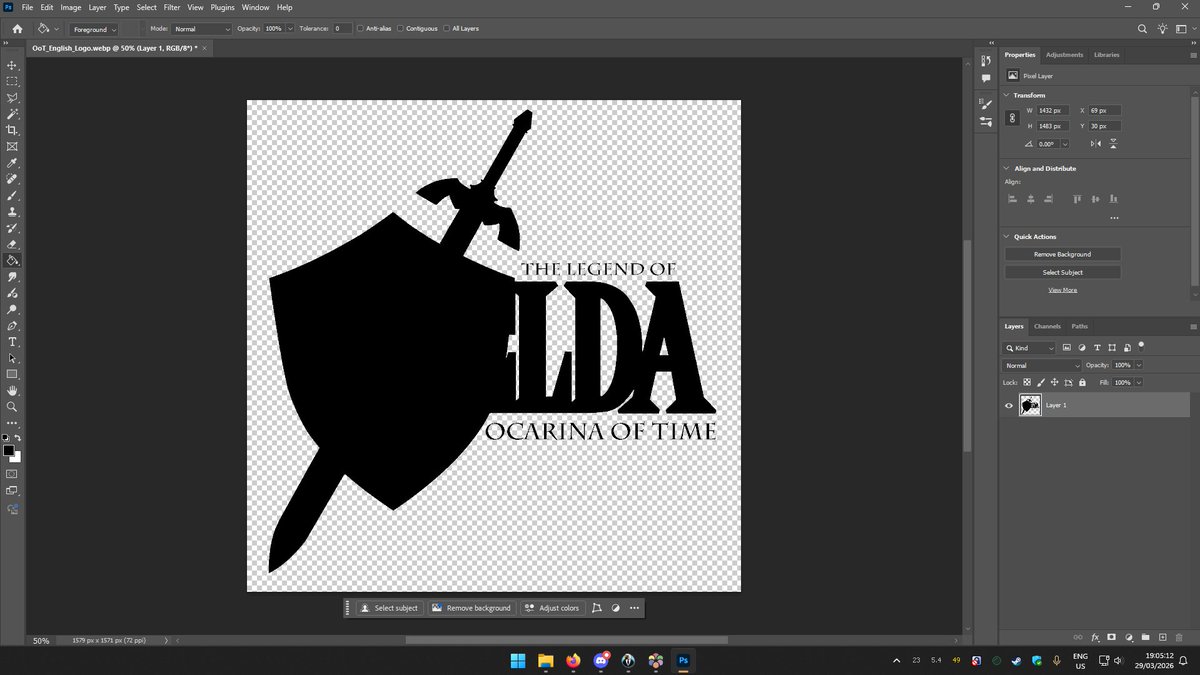Open the Filter menu
The image size is (1200, 675).
point(172,7)
